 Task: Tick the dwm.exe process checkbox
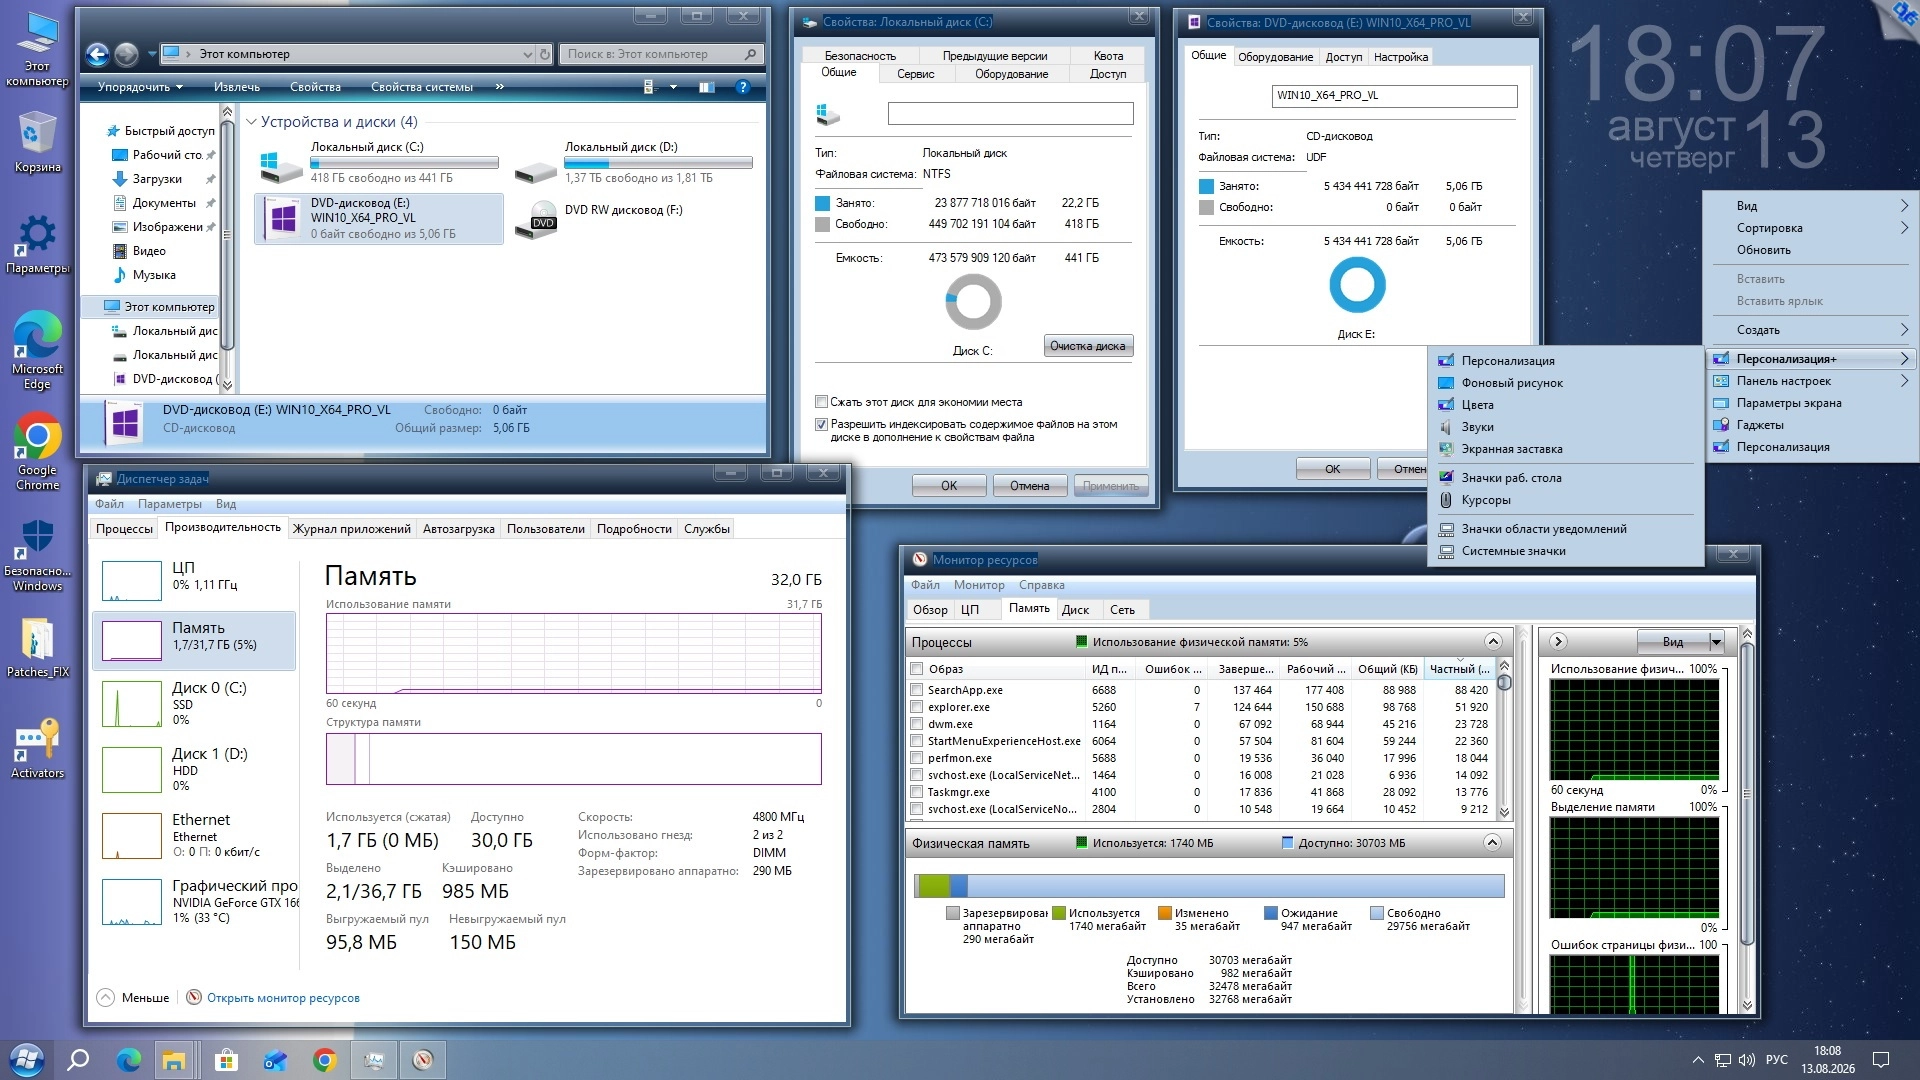[916, 724]
